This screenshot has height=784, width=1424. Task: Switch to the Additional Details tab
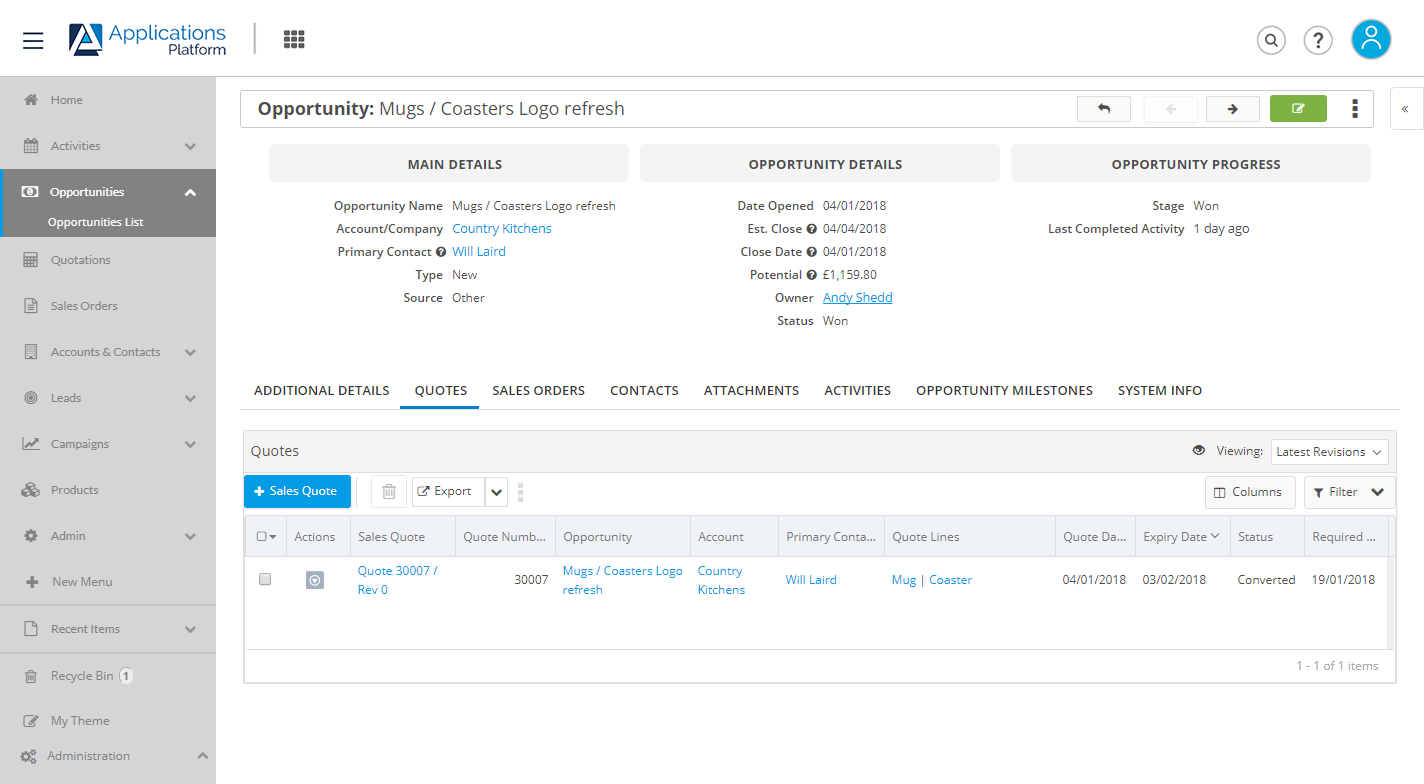click(x=322, y=391)
